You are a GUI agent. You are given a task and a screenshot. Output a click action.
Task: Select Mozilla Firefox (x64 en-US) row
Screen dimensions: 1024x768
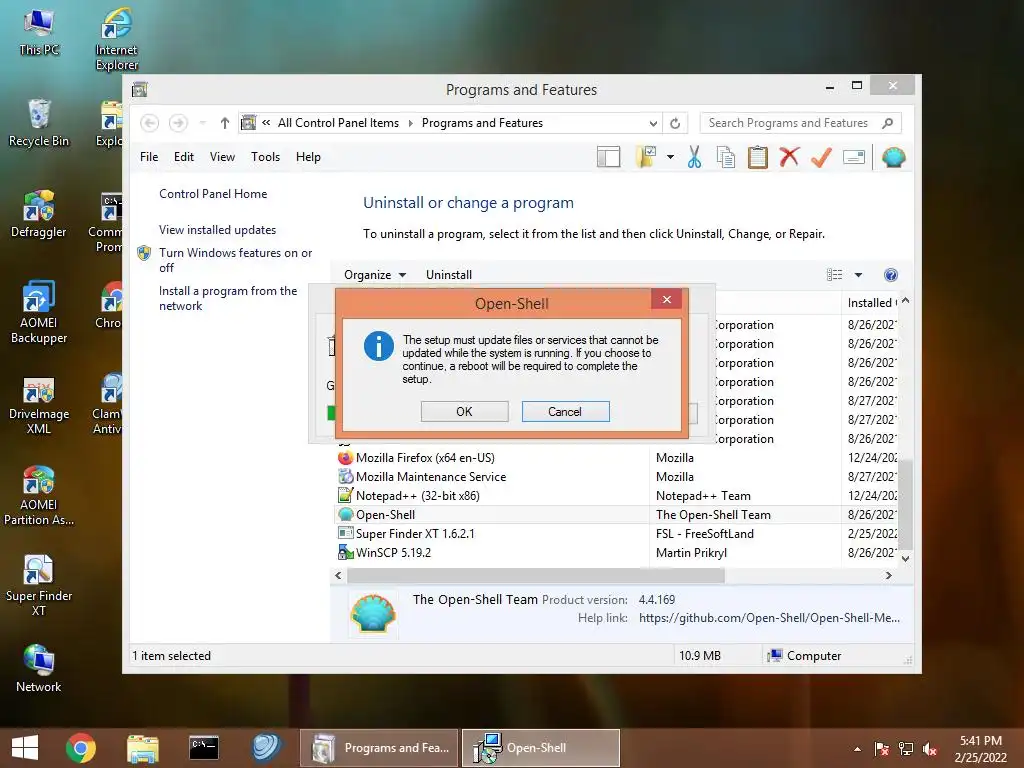pos(617,458)
